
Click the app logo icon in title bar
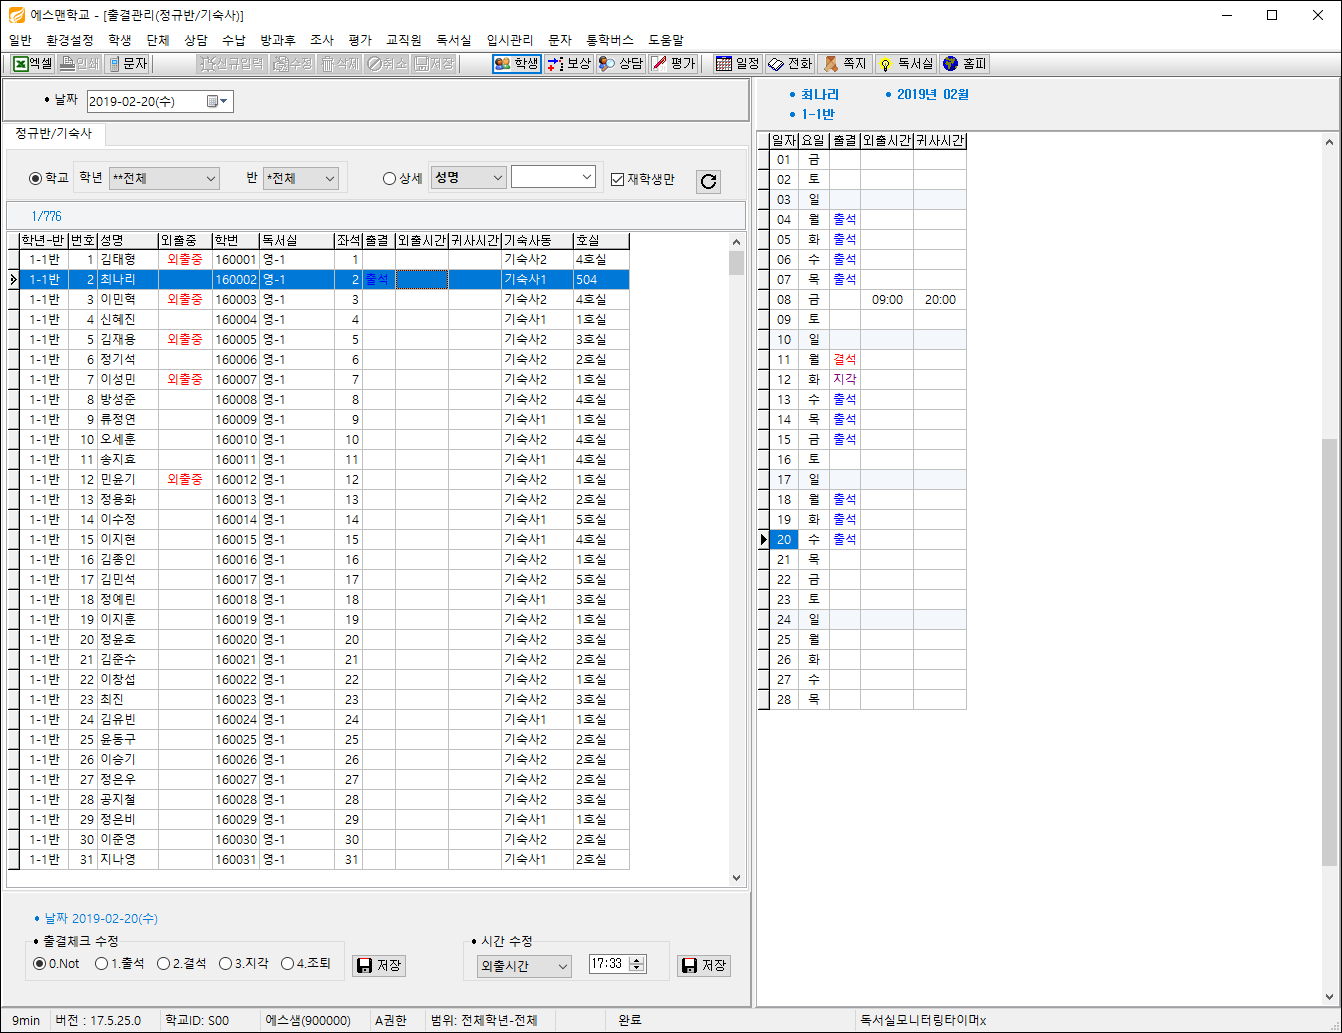click(x=16, y=15)
